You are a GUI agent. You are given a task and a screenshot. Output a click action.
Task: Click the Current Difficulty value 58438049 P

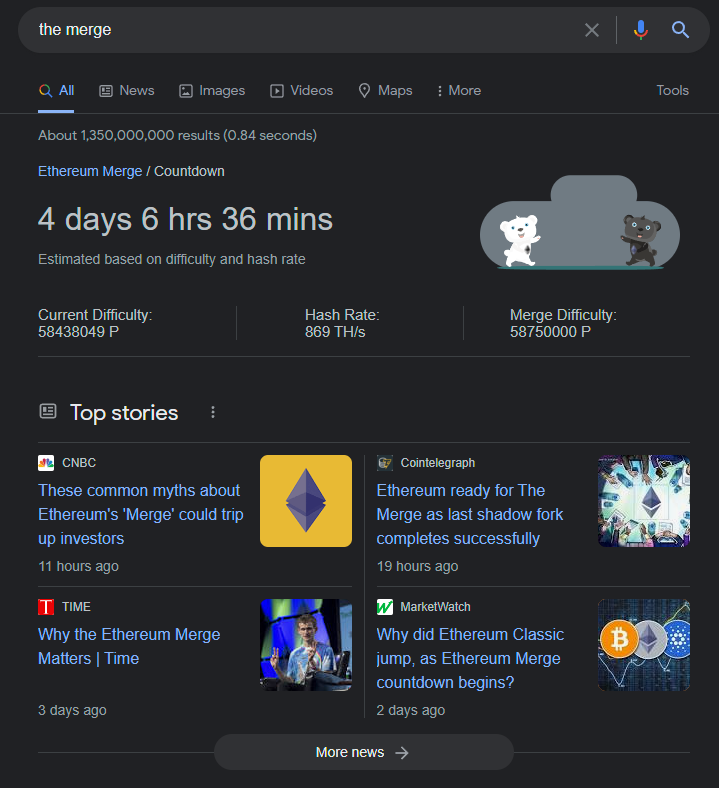(78, 332)
